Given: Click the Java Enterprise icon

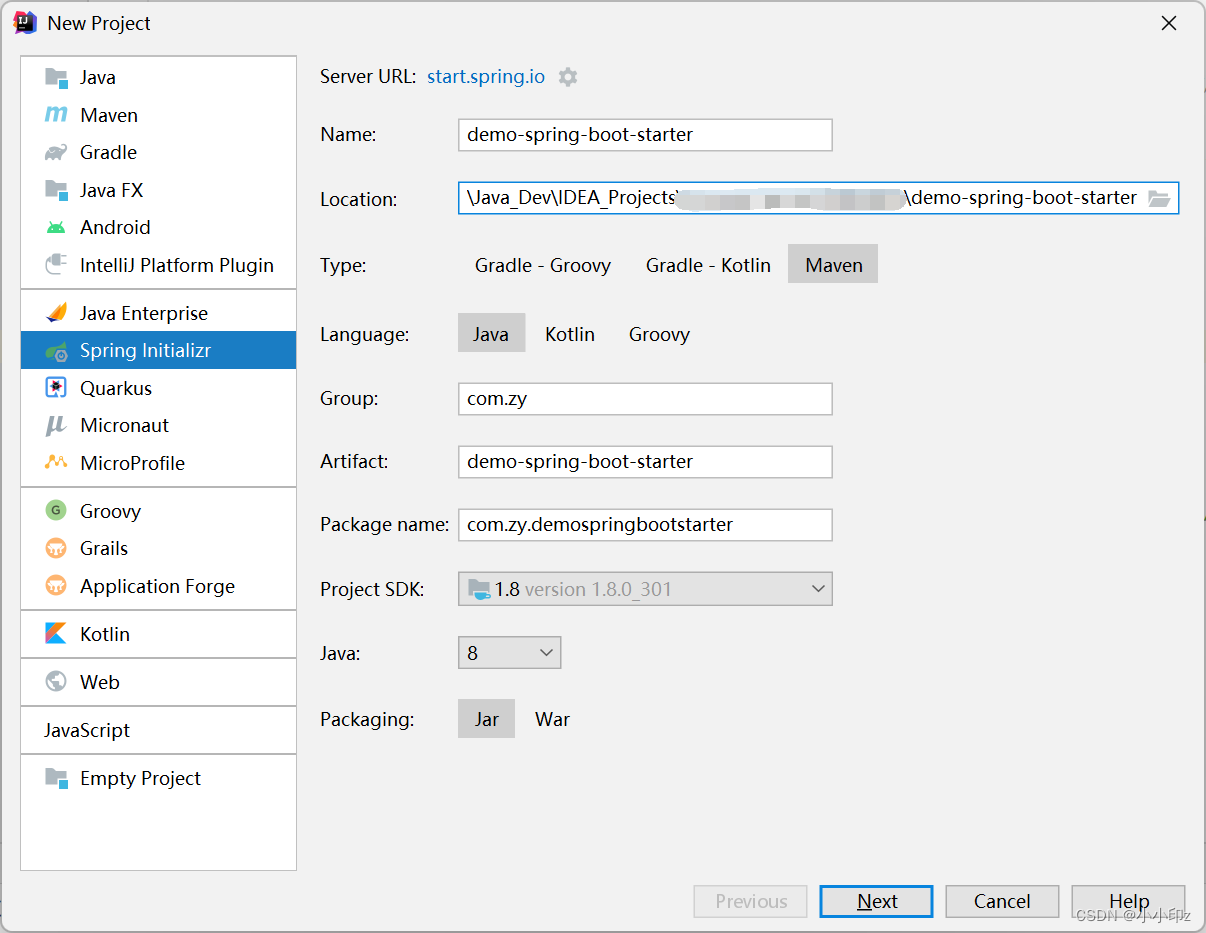Looking at the screenshot, I should pyautogui.click(x=56, y=313).
